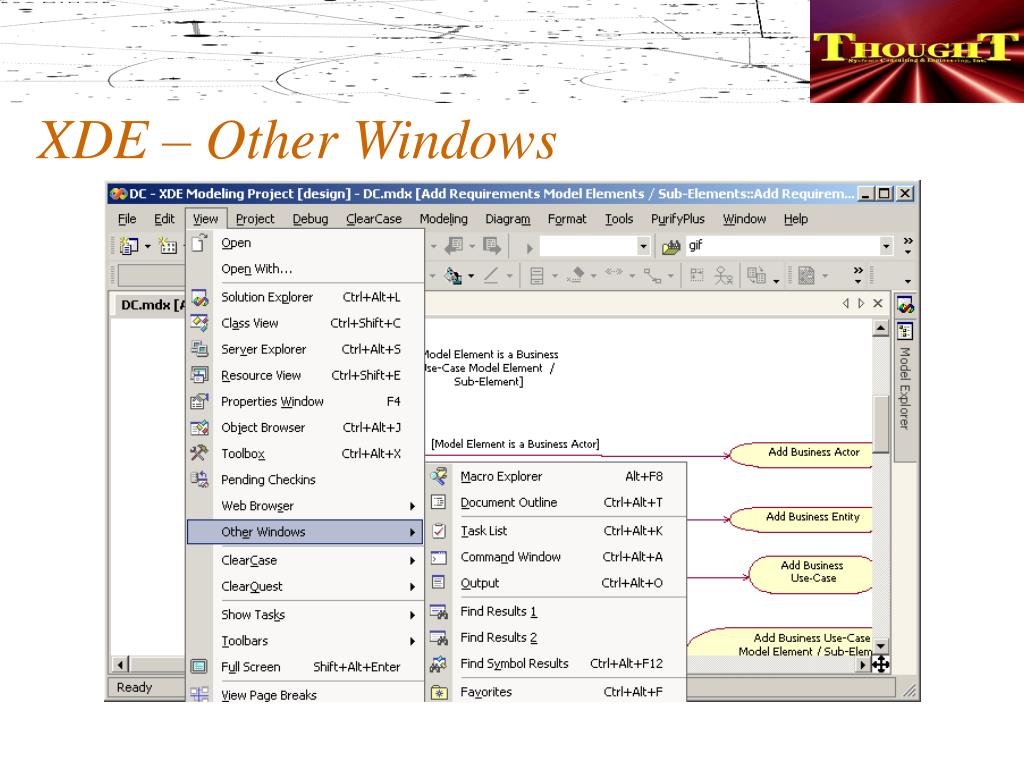This screenshot has width=1024, height=768.
Task: Click the Model Explorer vertical tab
Action: coord(904,389)
